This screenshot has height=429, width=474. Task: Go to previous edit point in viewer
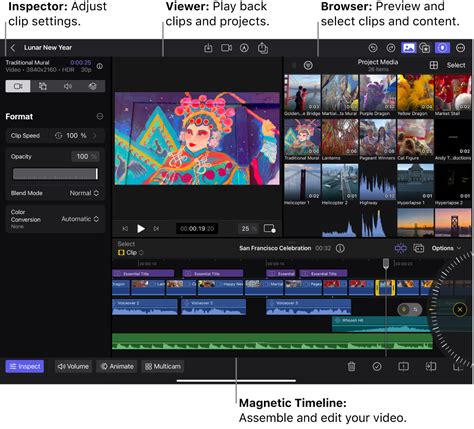(125, 229)
